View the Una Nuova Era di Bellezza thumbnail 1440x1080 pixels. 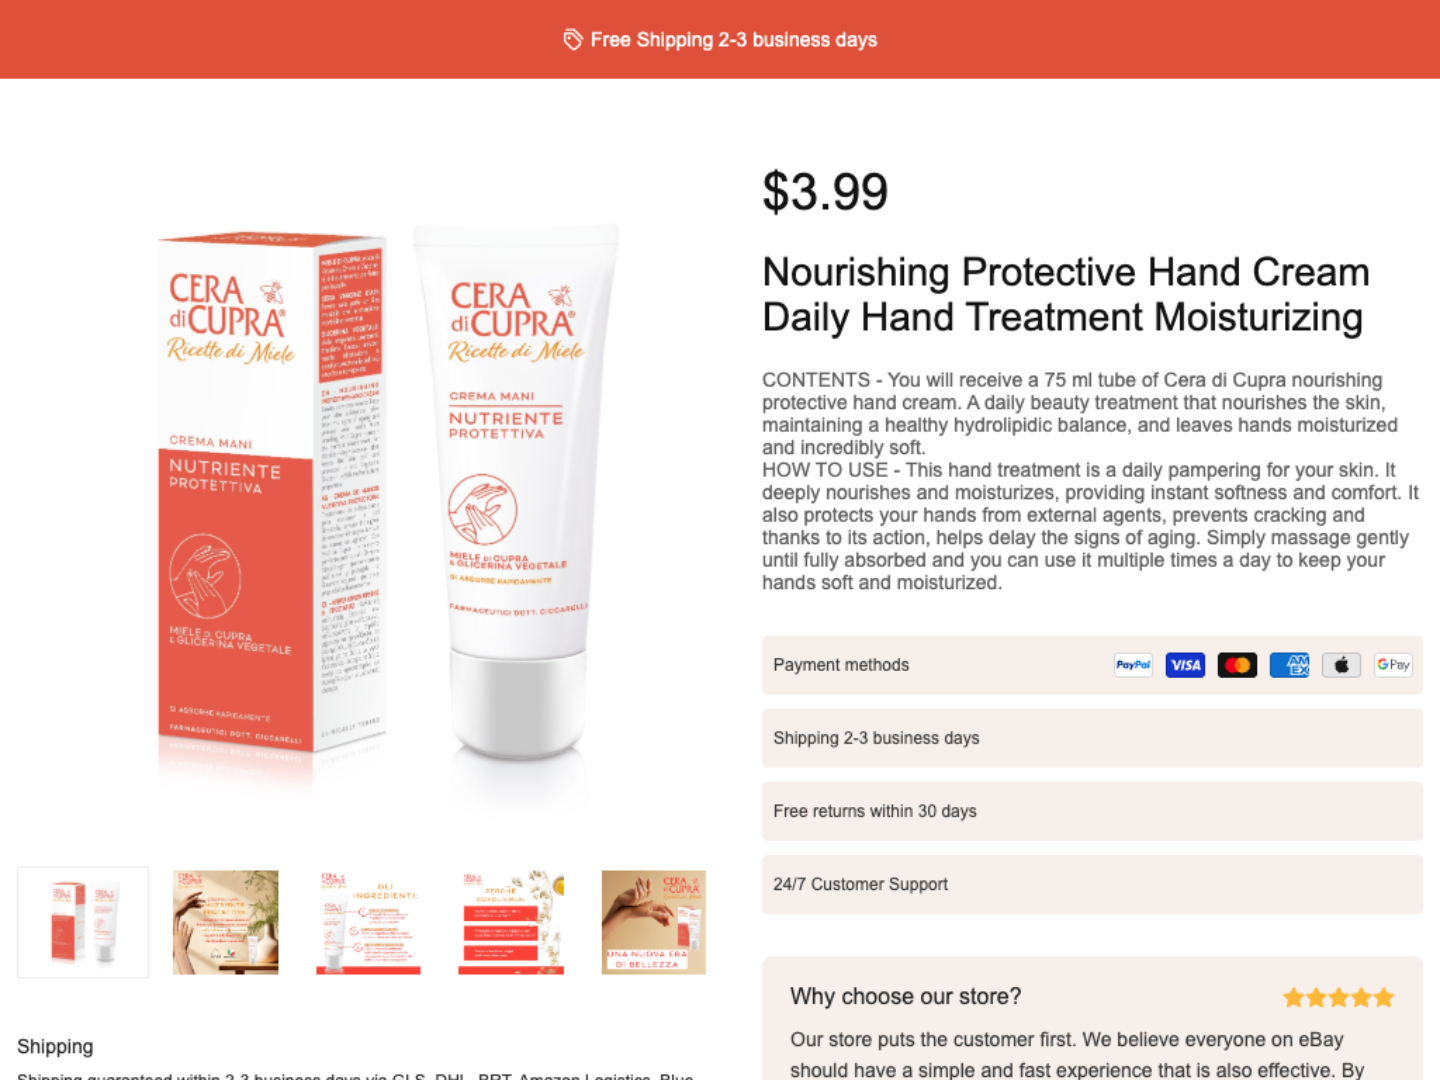point(654,922)
